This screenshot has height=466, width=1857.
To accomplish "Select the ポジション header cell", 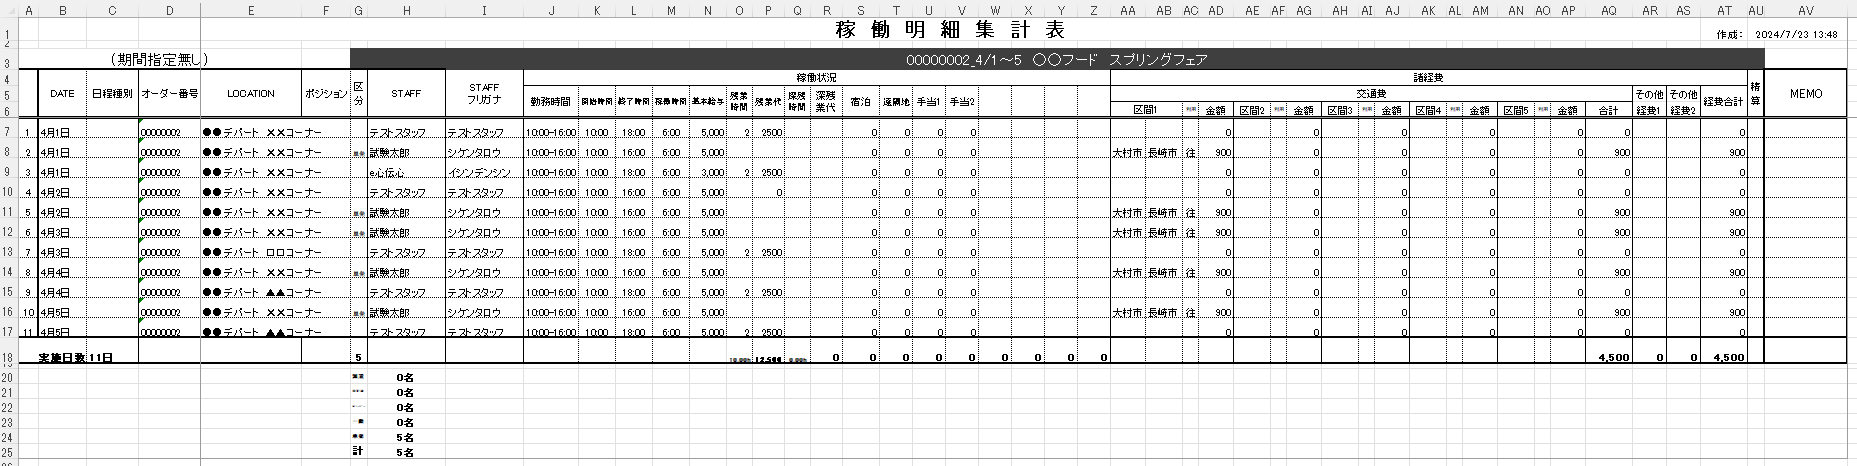I will (326, 94).
